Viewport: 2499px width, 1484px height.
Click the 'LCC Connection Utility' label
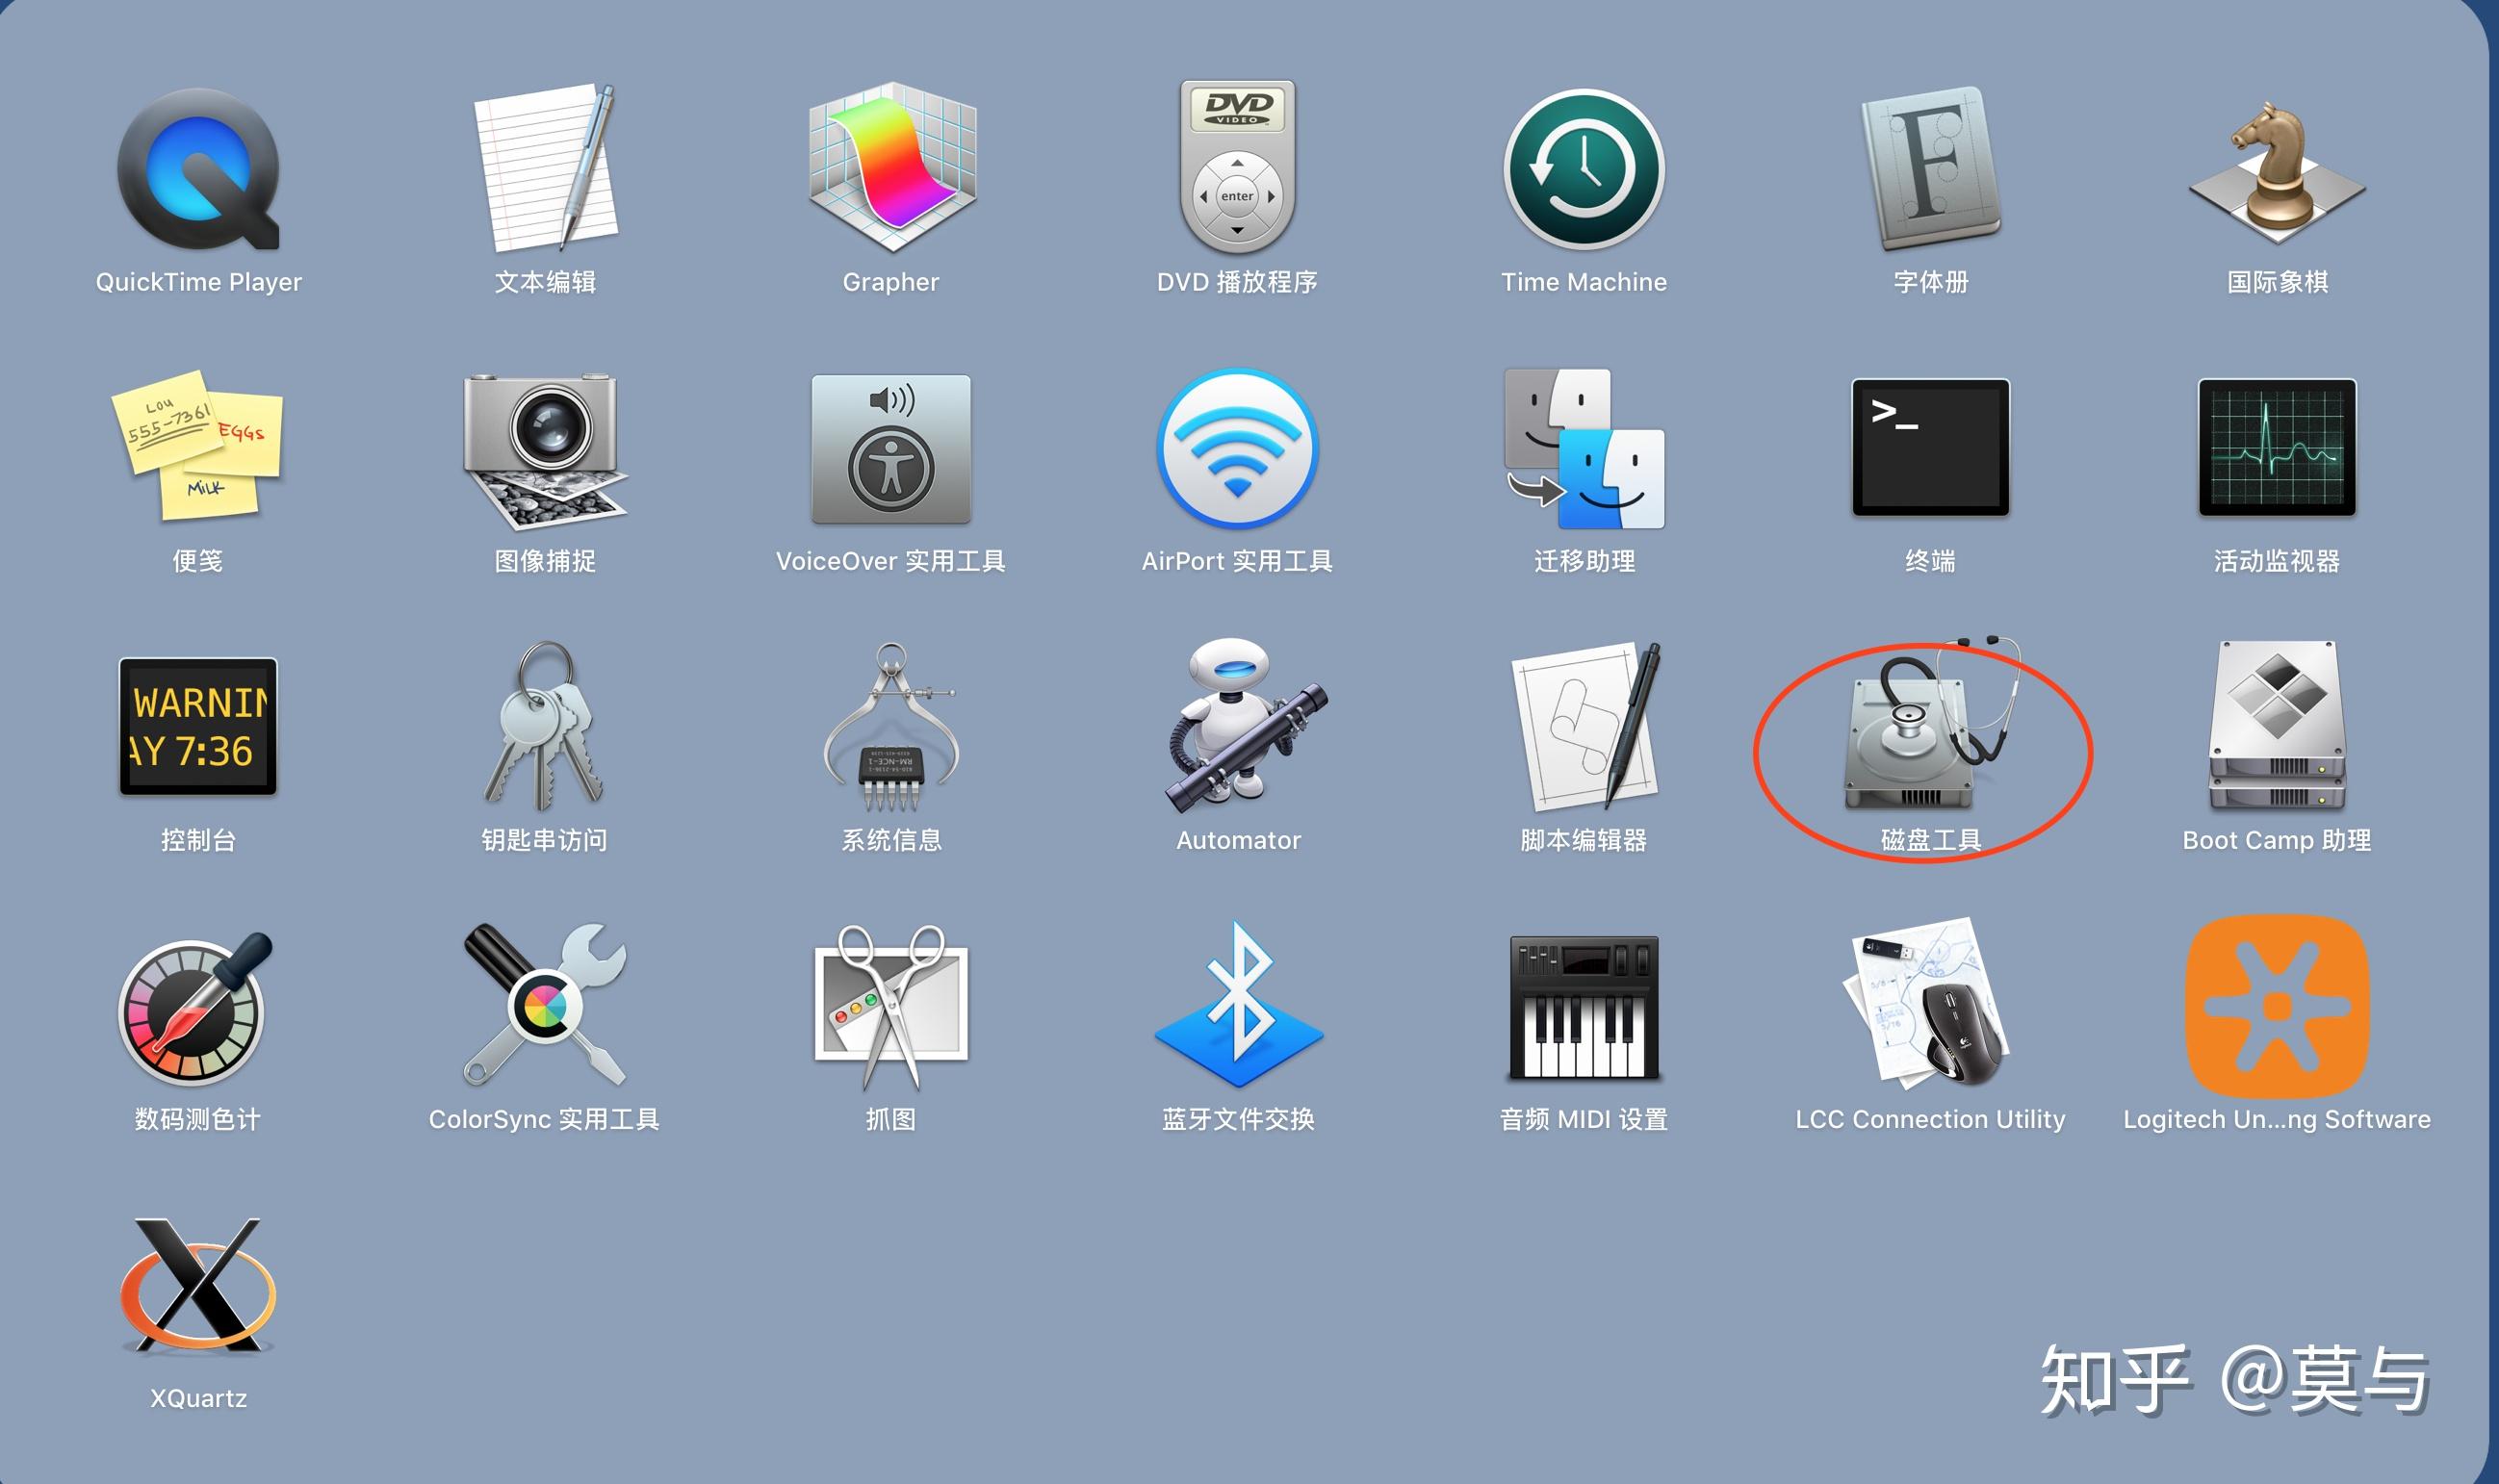1930,1119
